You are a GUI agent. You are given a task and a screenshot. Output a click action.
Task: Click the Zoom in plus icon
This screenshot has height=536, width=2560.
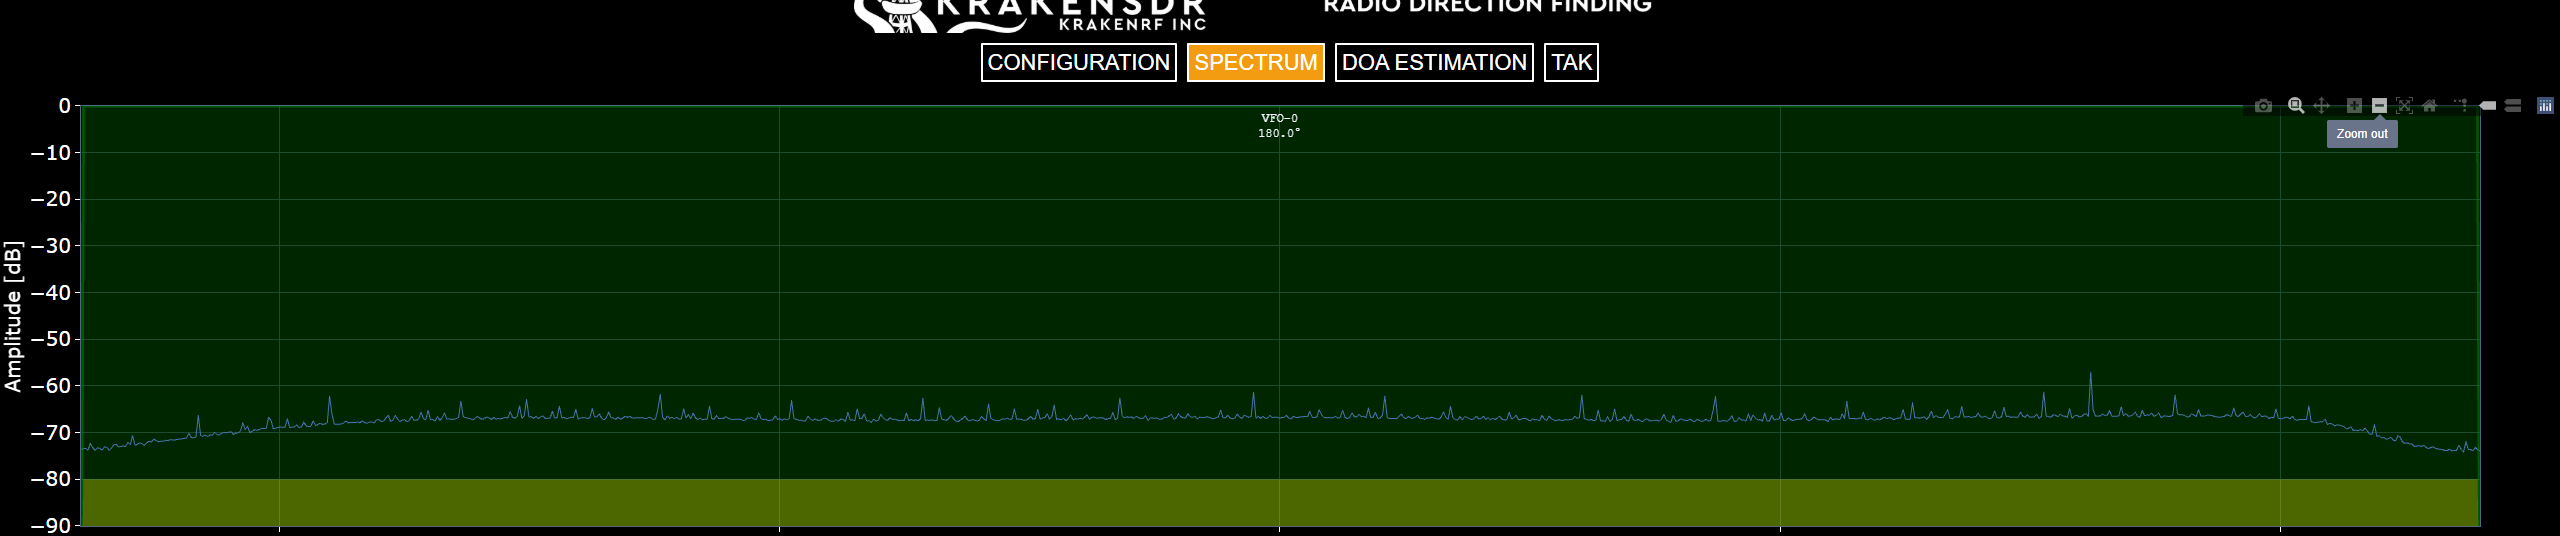pyautogui.click(x=2354, y=106)
